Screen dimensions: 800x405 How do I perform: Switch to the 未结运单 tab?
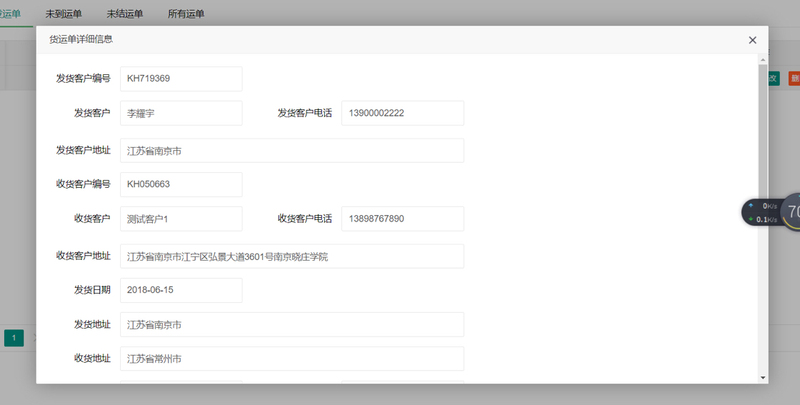125,14
